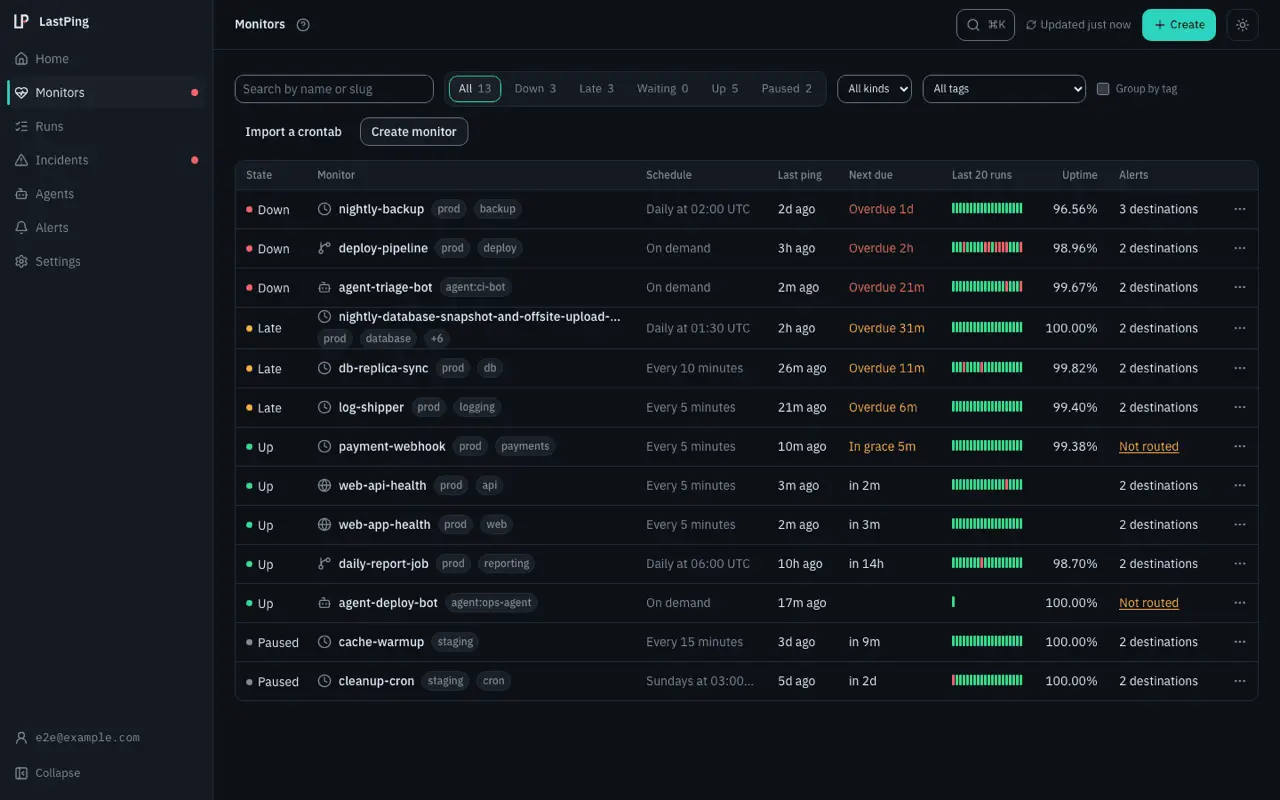1280x800 pixels.
Task: Go to Incidents warning icon
Action: click(x=21, y=160)
